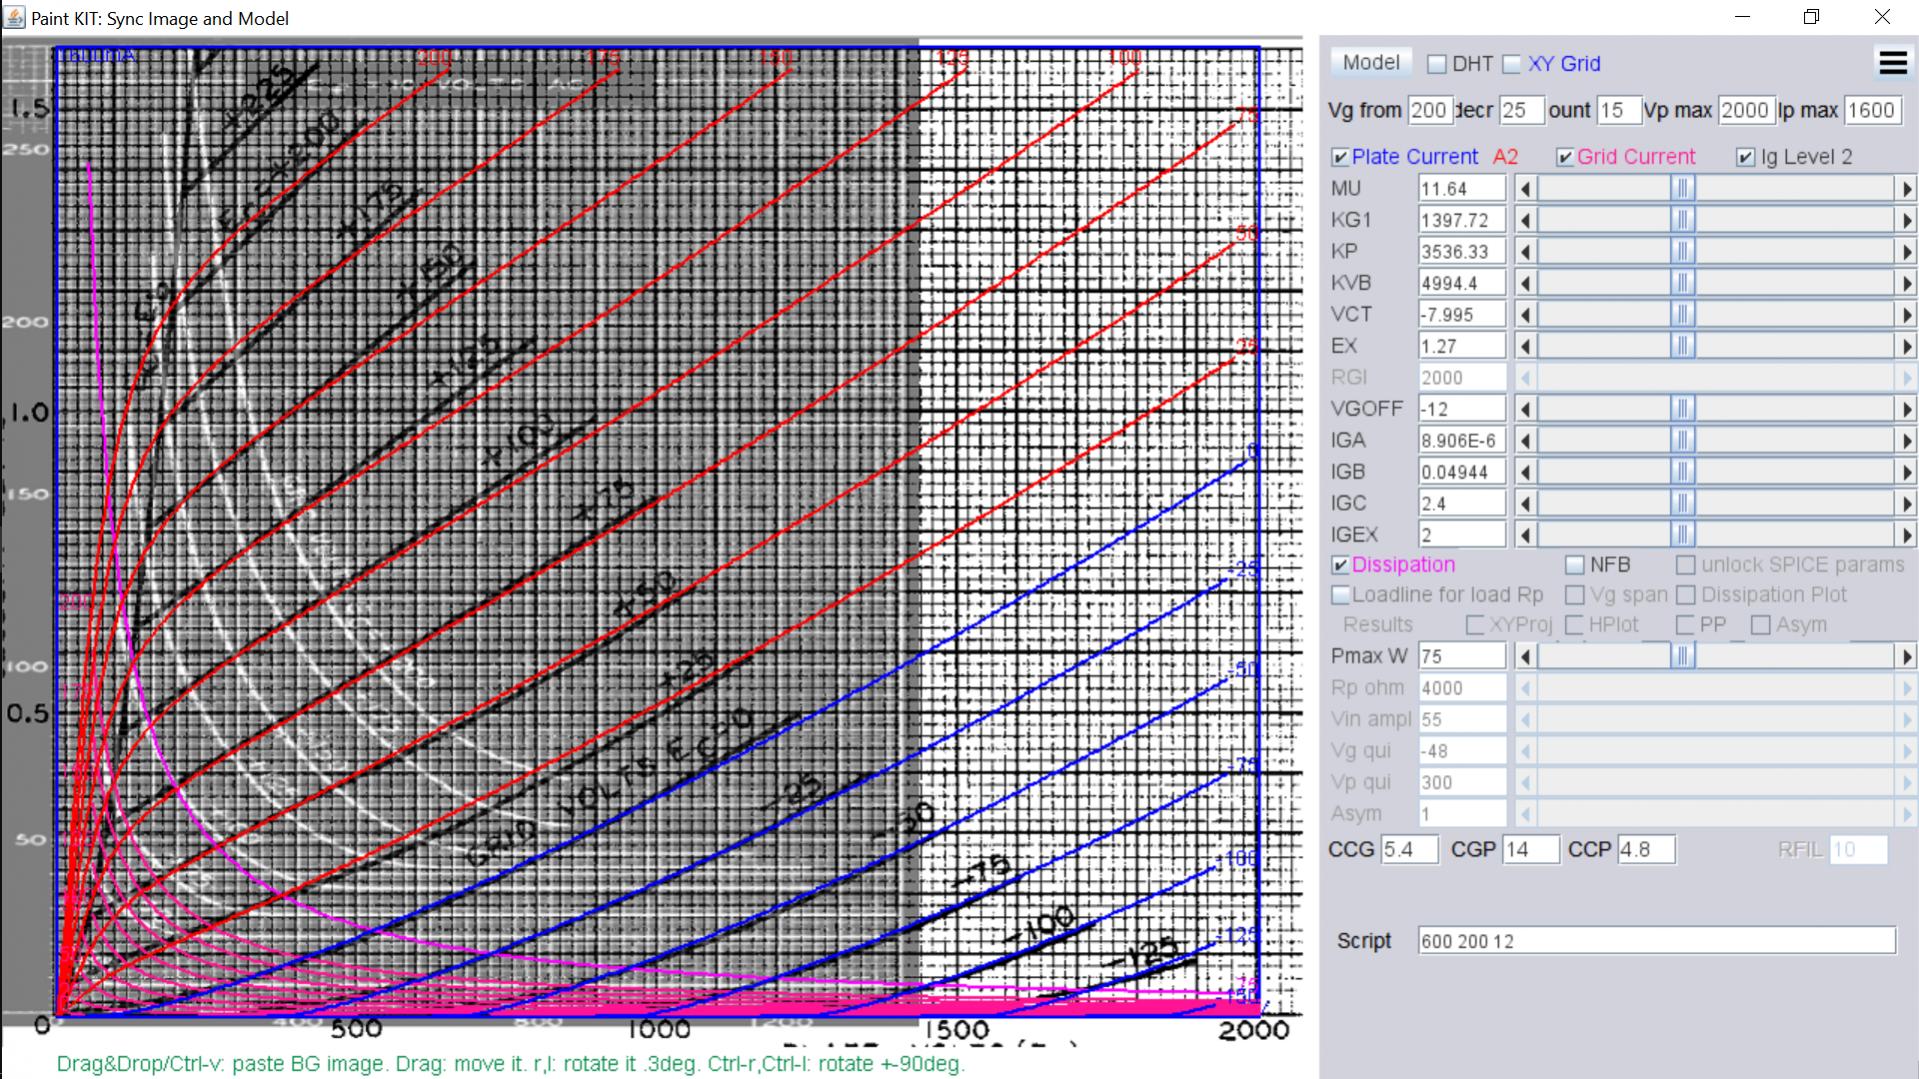
Task: Click the Model button
Action: (1371, 63)
